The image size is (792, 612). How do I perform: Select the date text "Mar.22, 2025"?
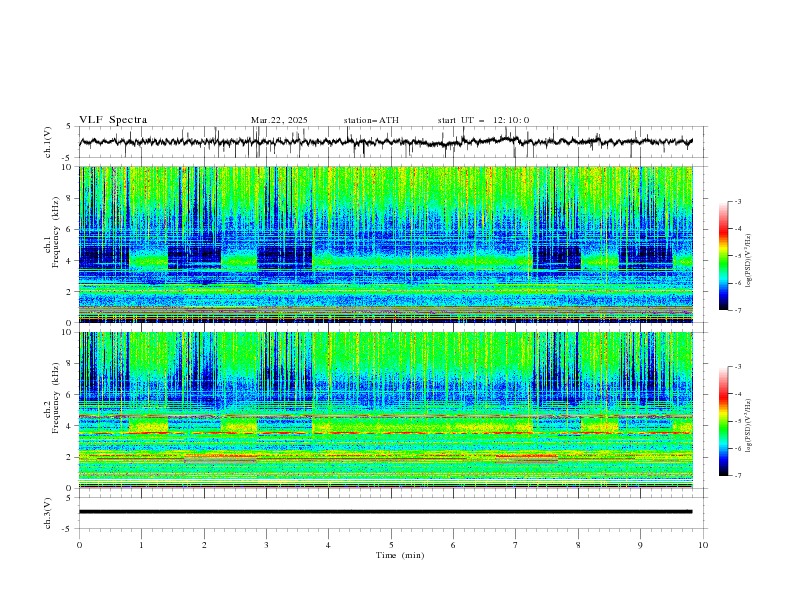(x=279, y=120)
